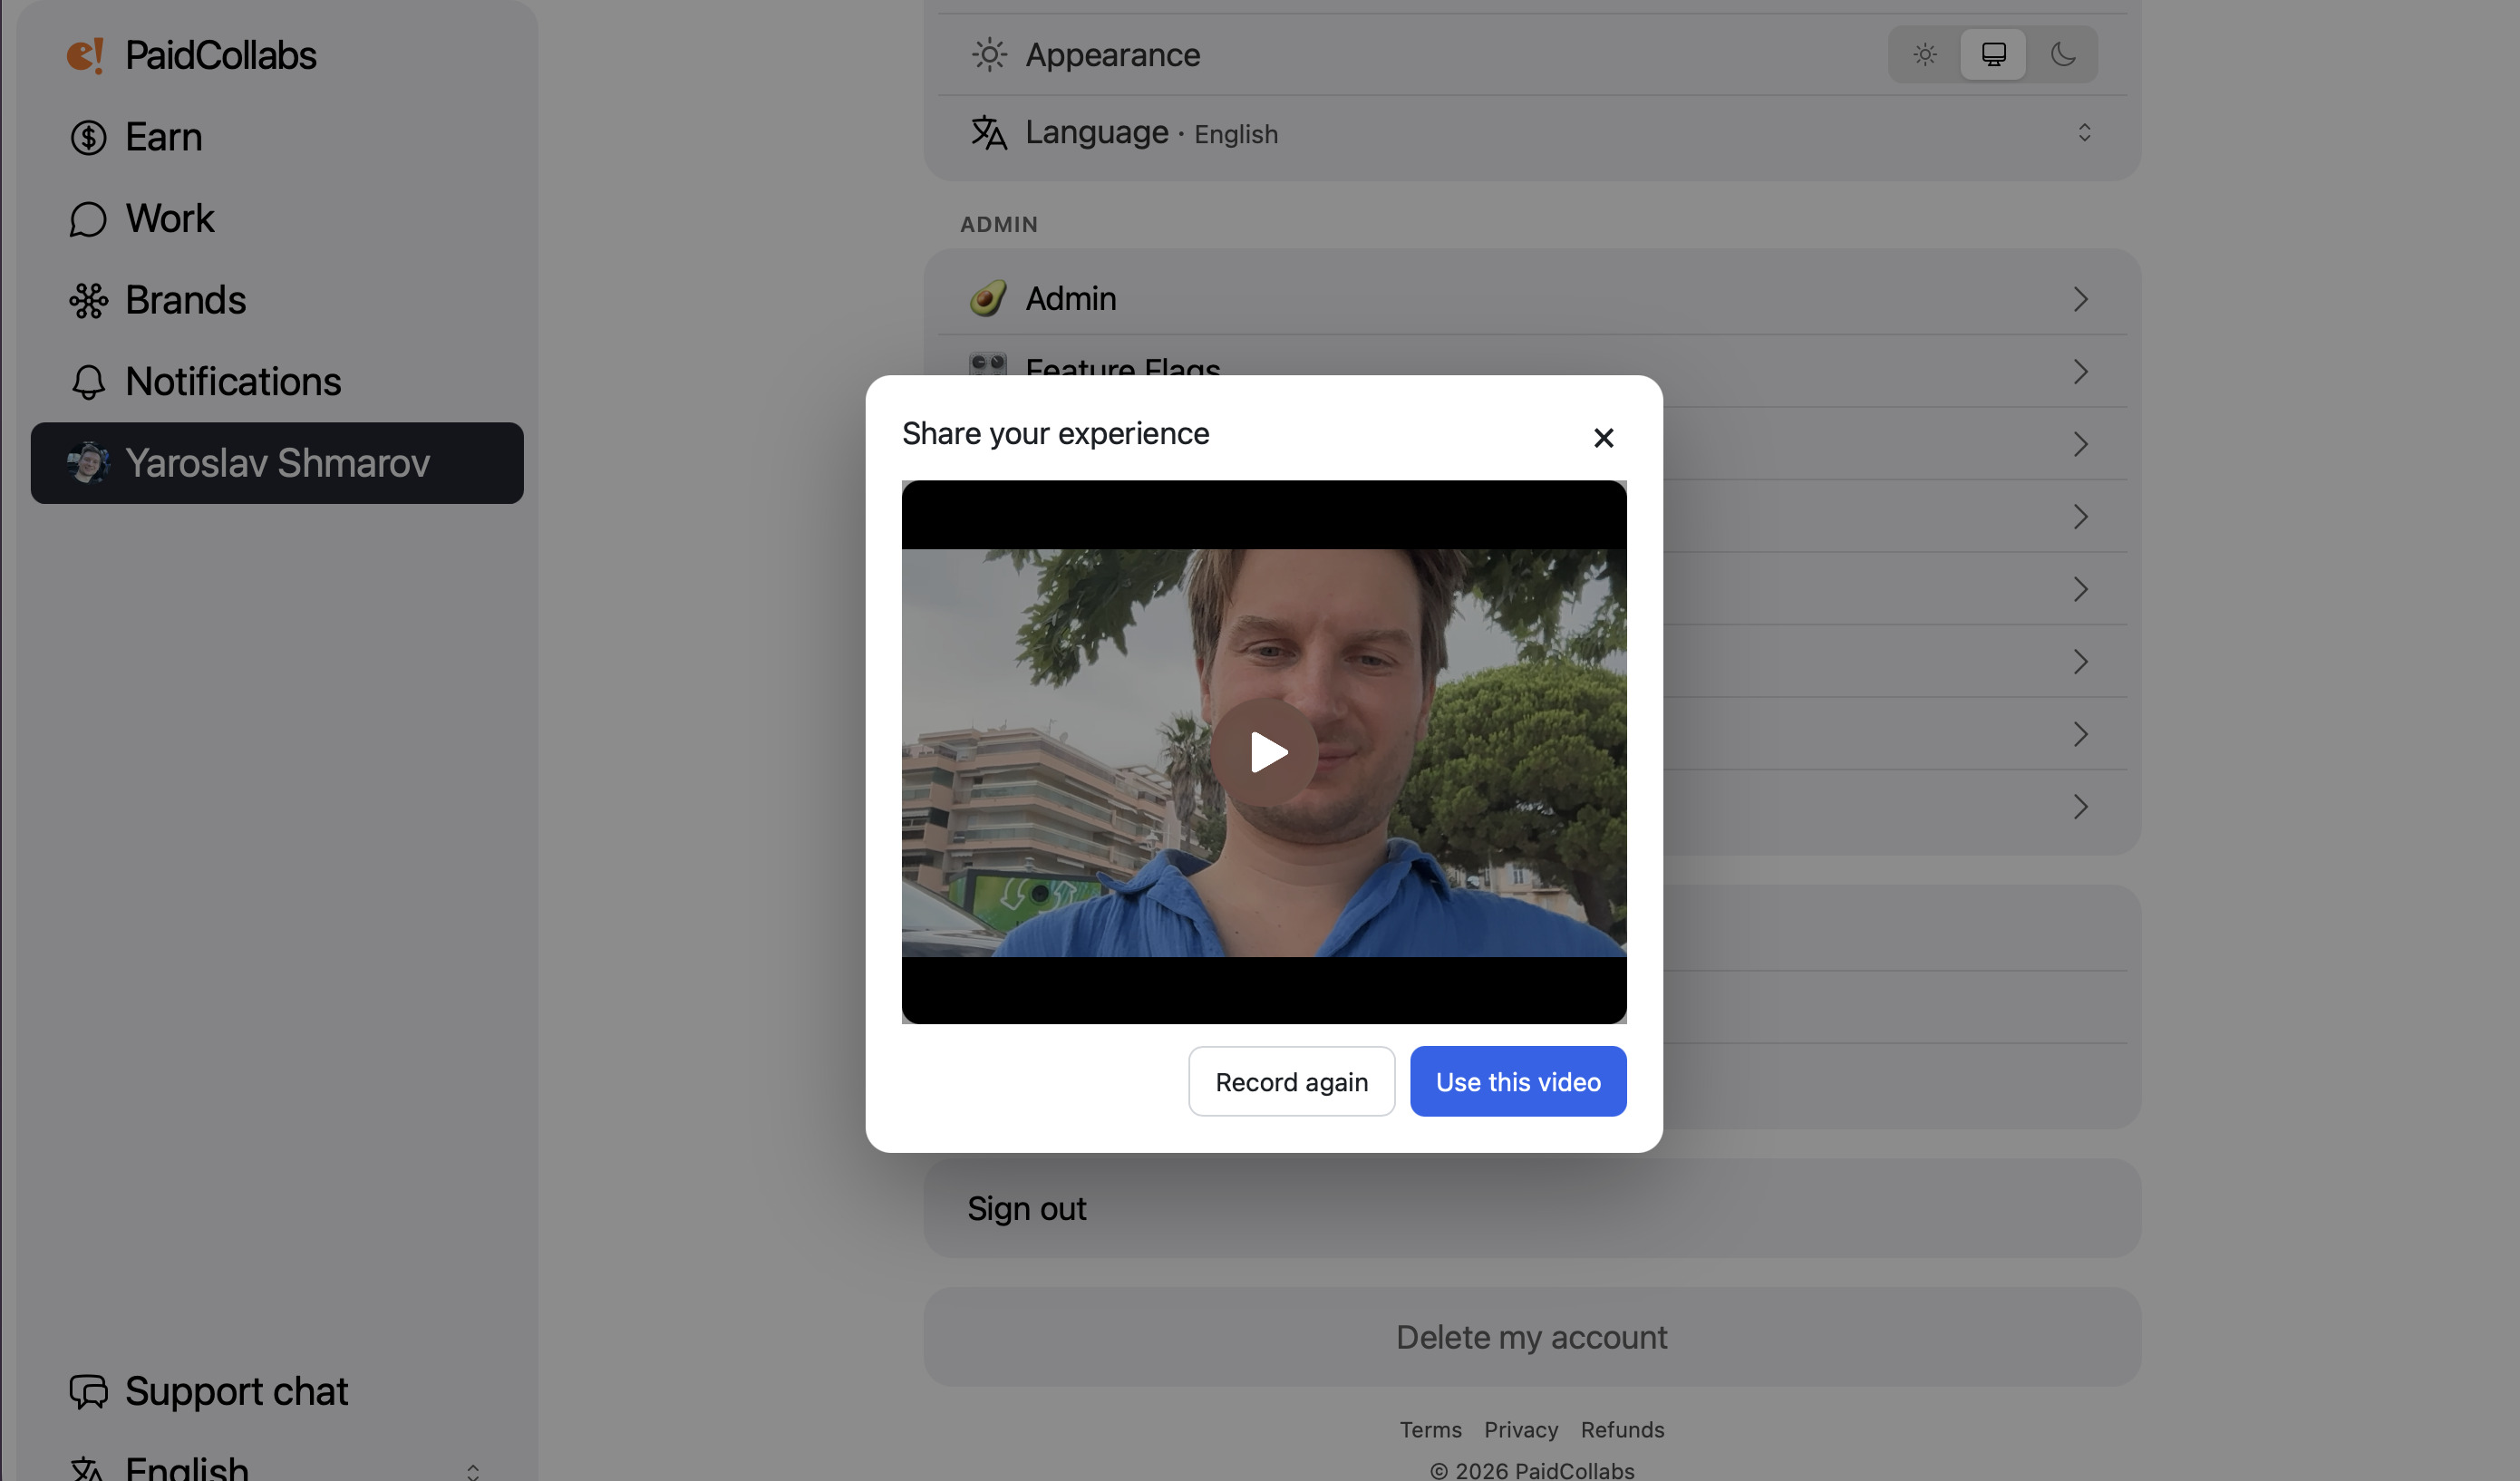Click the Support chat bubbles icon

pos(88,1391)
